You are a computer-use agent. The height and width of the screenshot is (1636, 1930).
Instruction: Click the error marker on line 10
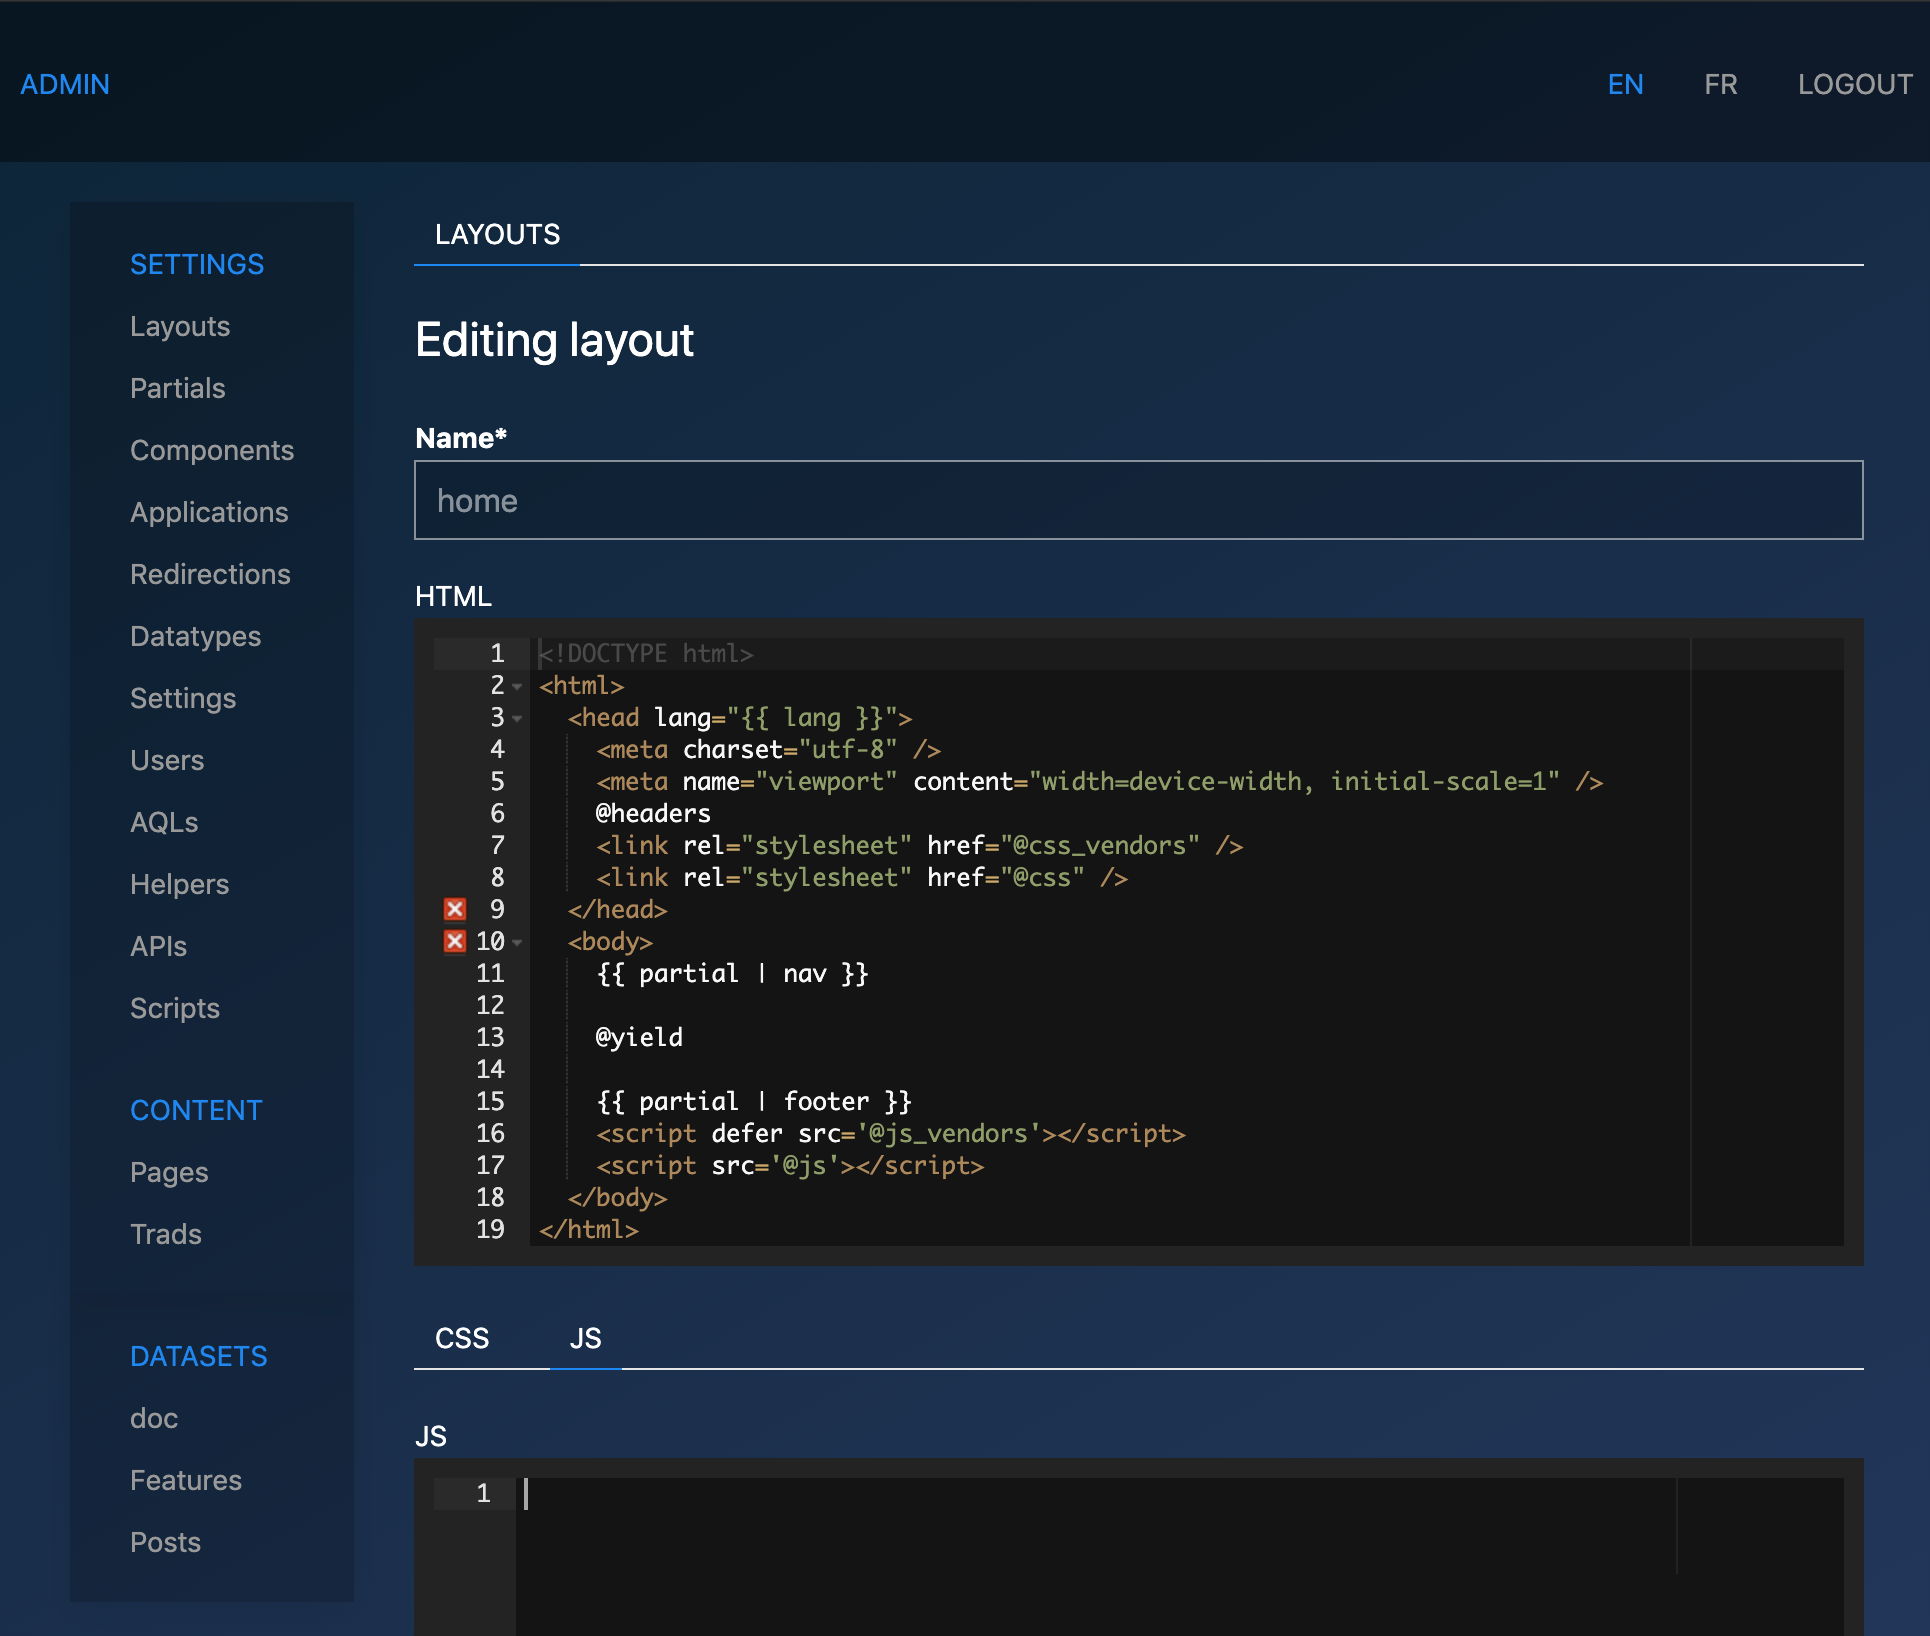click(x=455, y=941)
